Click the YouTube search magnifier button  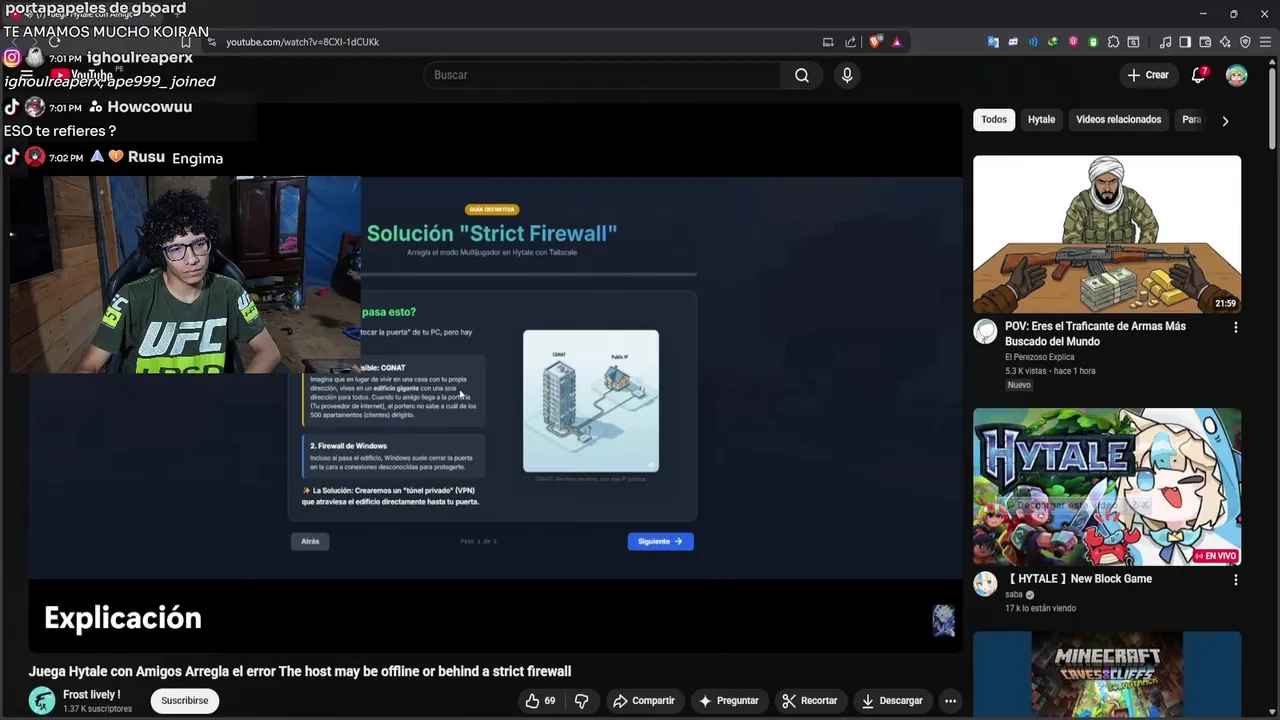coord(802,75)
